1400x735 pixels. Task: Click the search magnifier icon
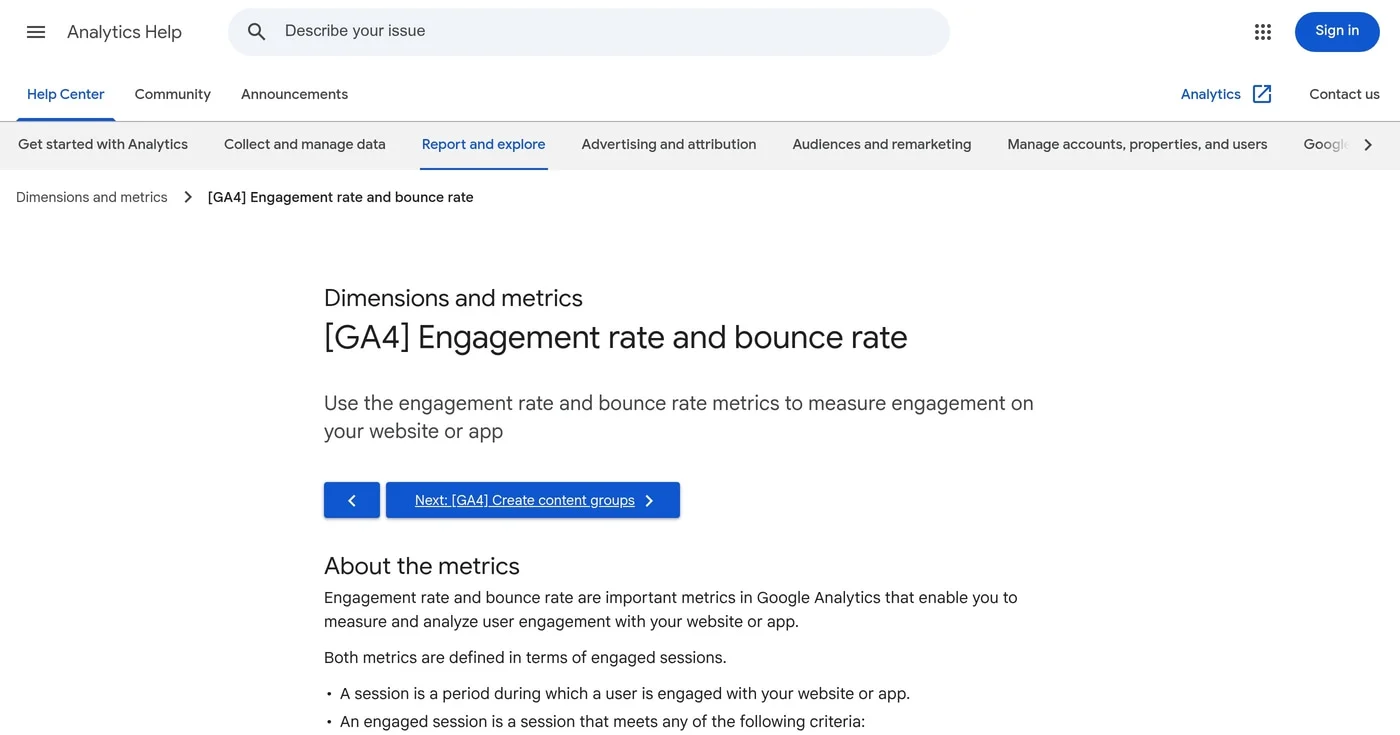click(257, 32)
